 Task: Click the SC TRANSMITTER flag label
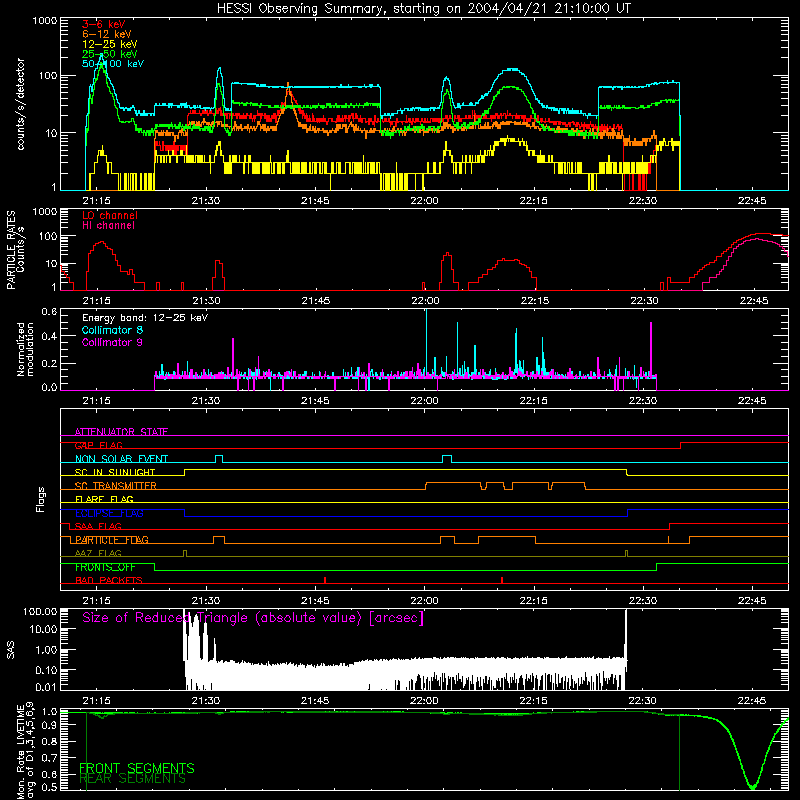pyautogui.click(x=116, y=486)
